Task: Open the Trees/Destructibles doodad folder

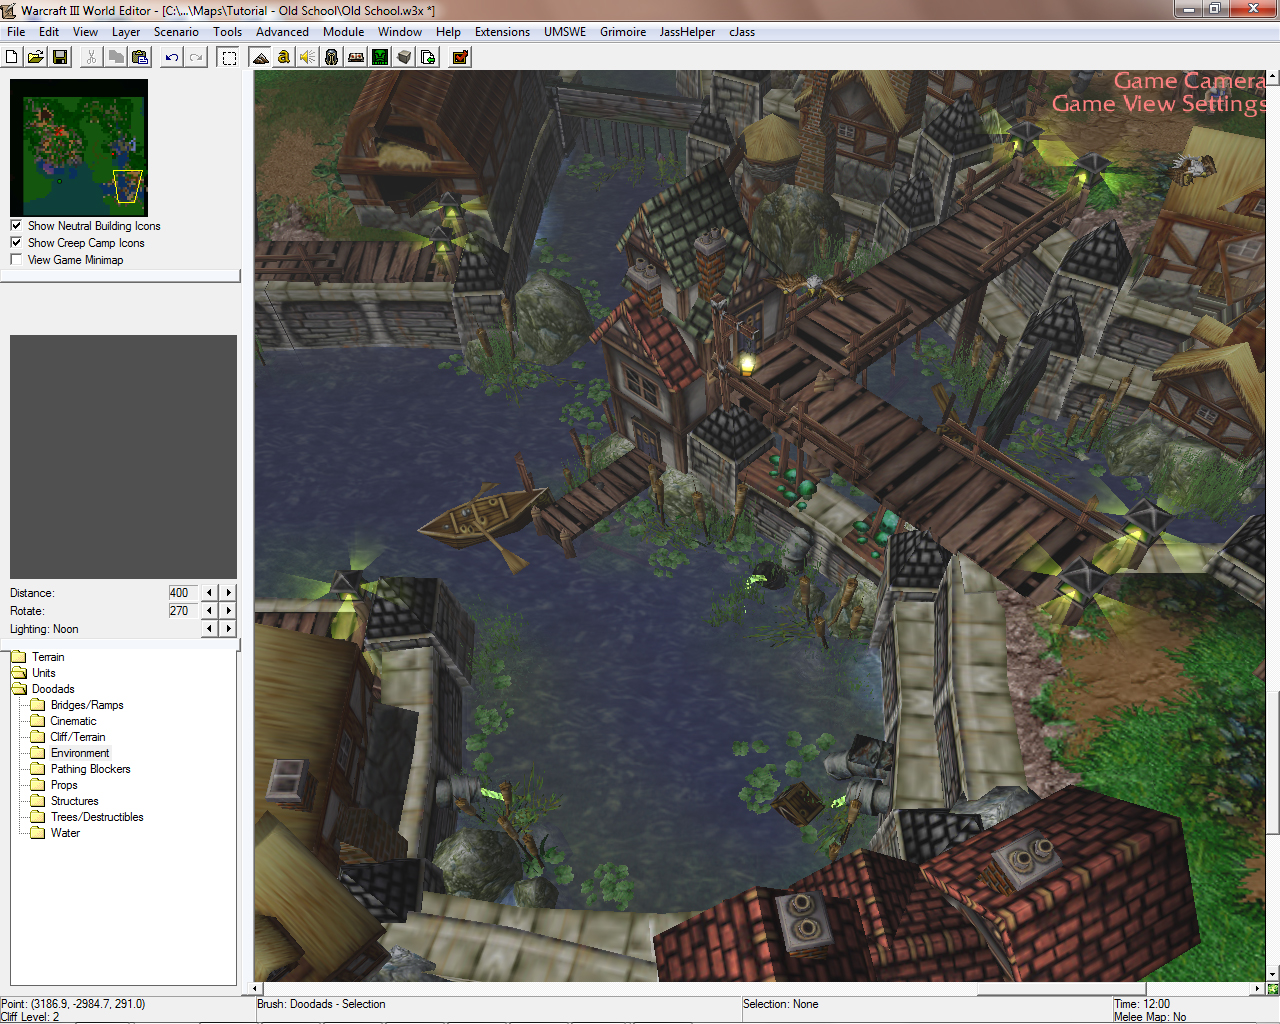Action: pyautogui.click(x=97, y=817)
